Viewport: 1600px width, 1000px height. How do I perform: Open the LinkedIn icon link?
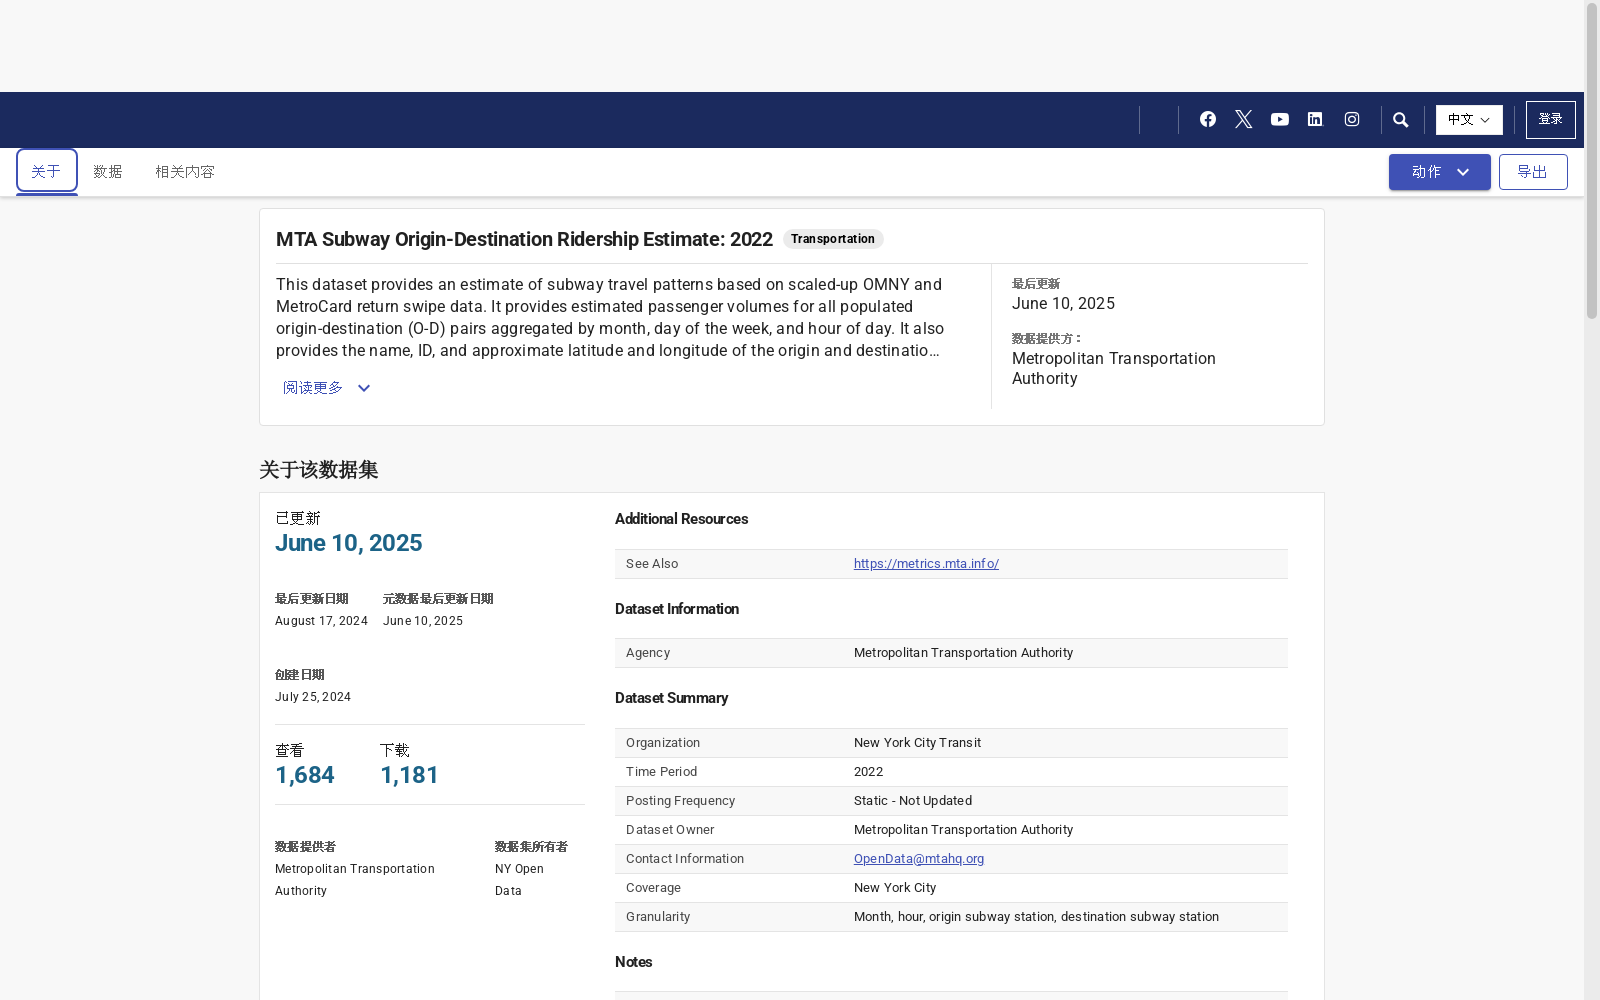(1315, 120)
